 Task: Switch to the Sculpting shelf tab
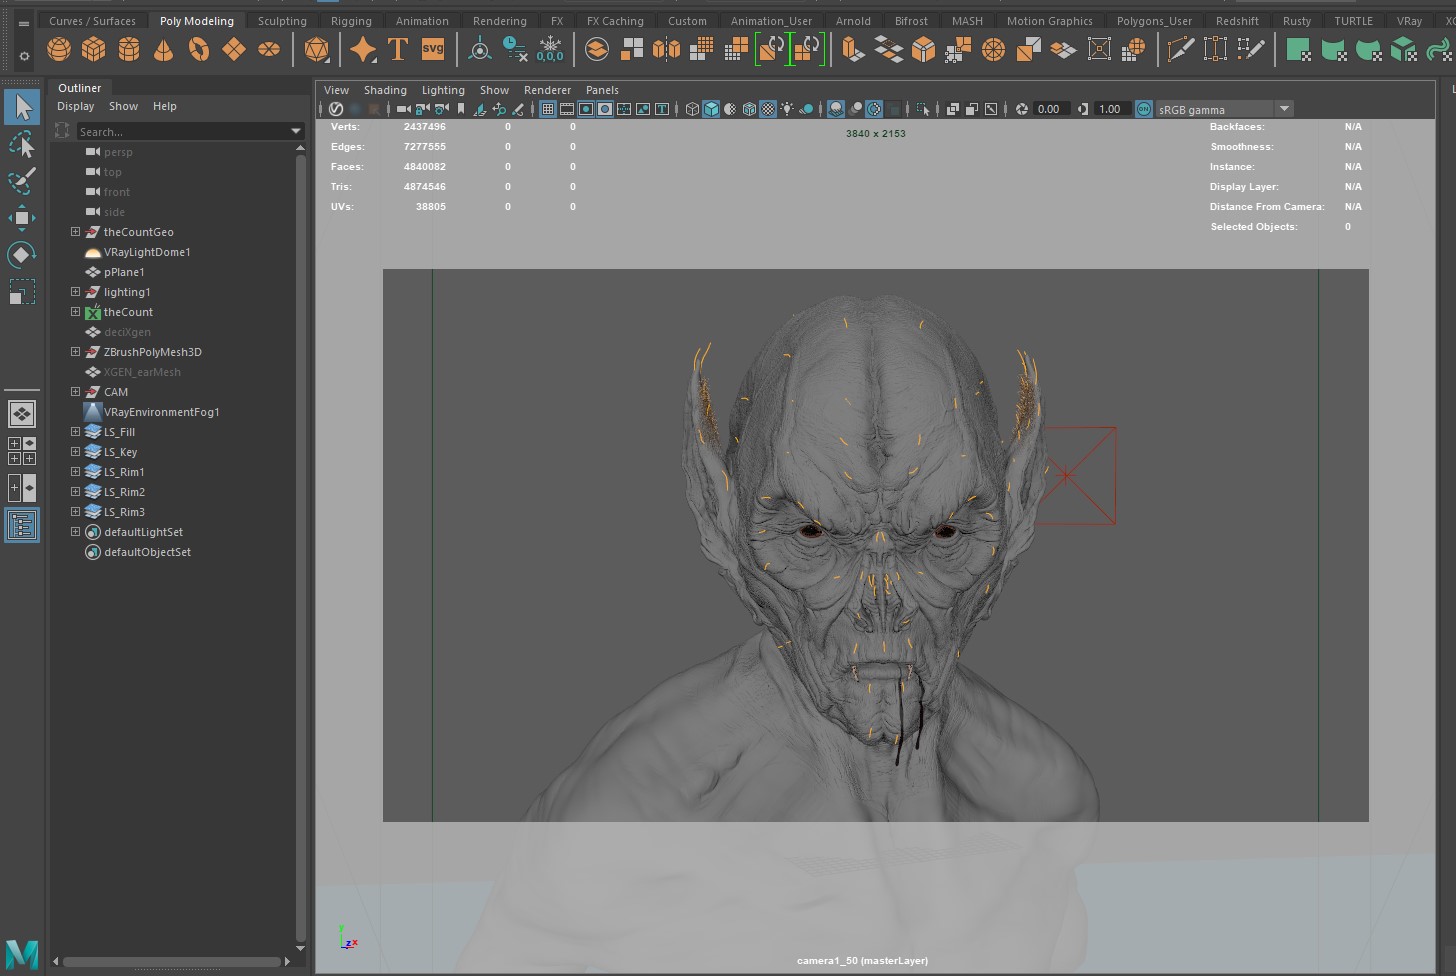(x=282, y=21)
